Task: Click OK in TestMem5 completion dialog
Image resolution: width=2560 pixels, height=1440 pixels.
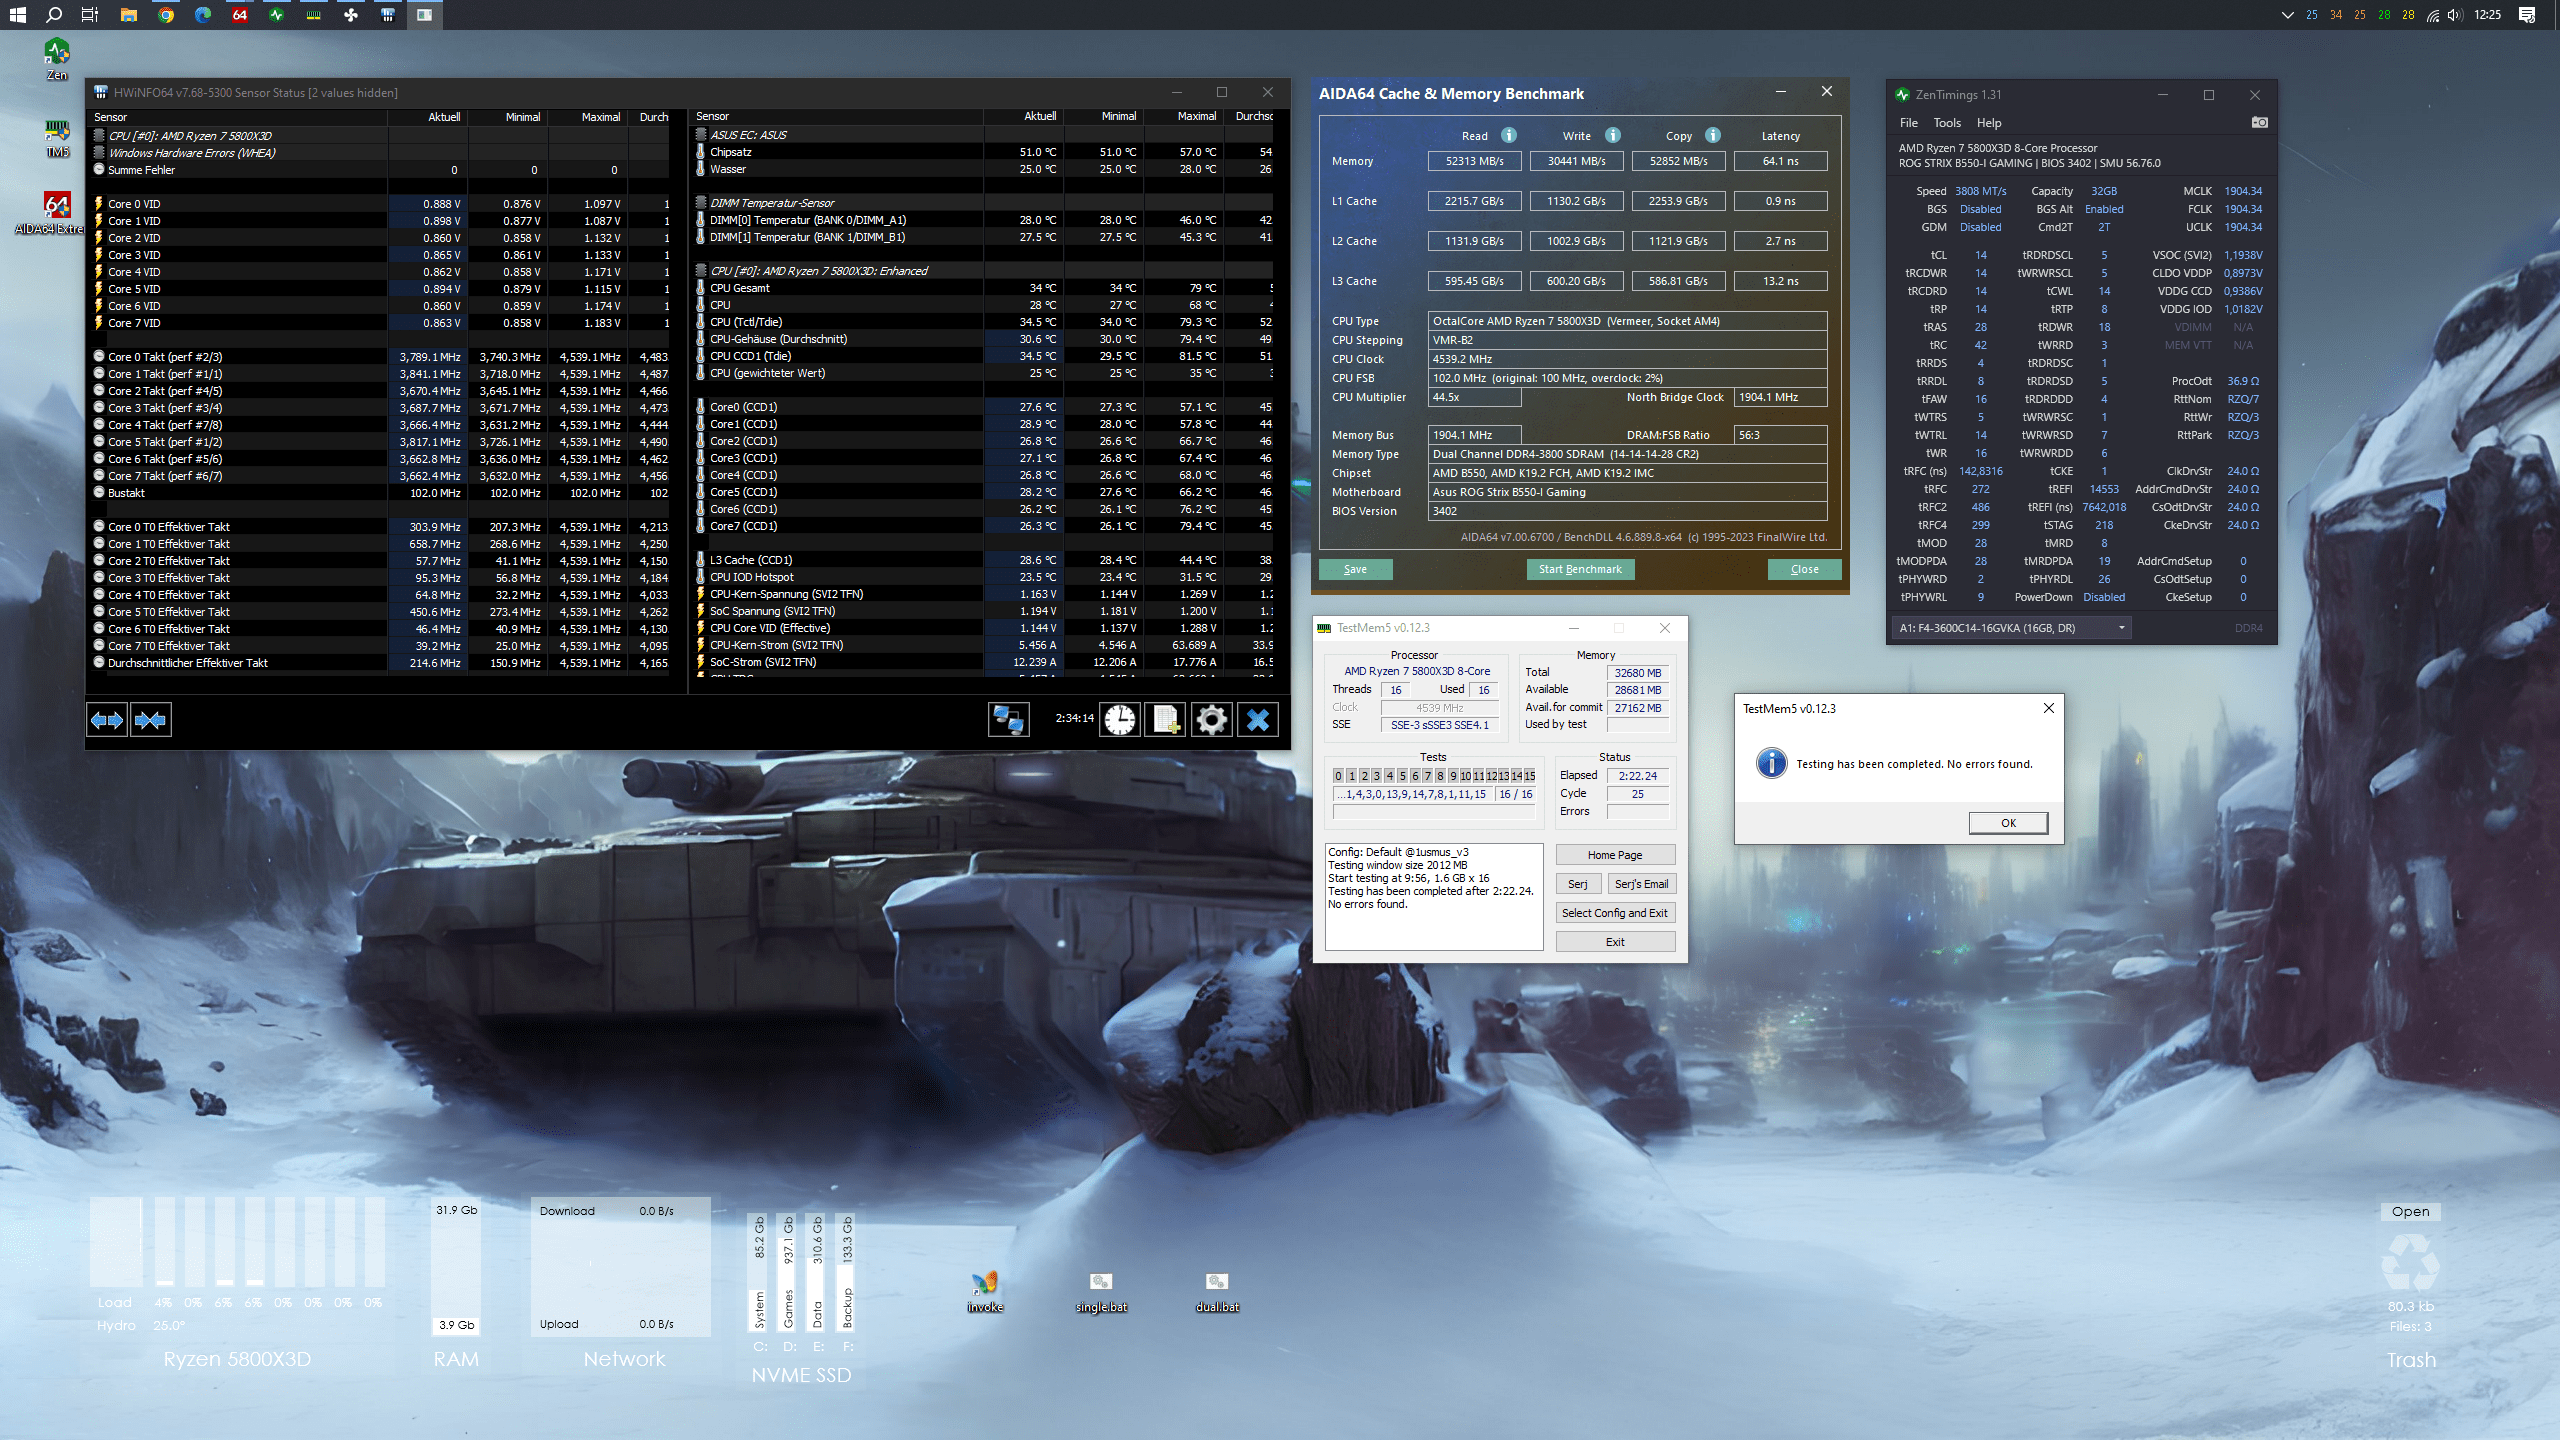Action: 2008,822
